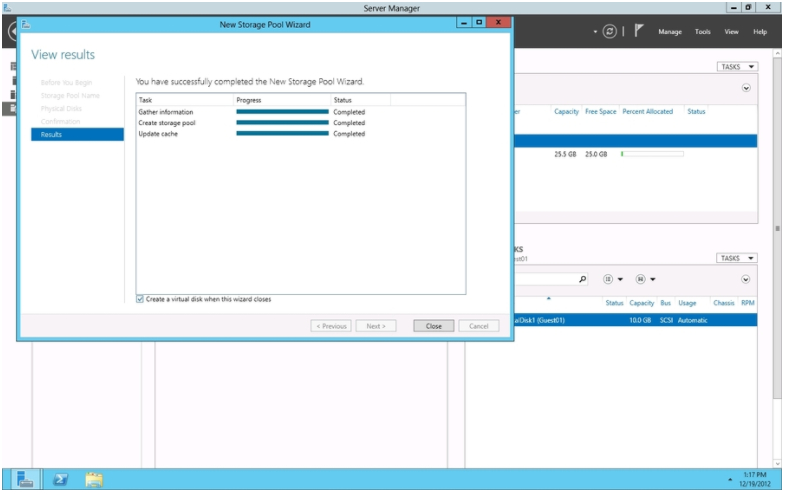The image size is (786, 494).
Task: Select the highlighted storage pool row
Action: pyautogui.click(x=636, y=141)
